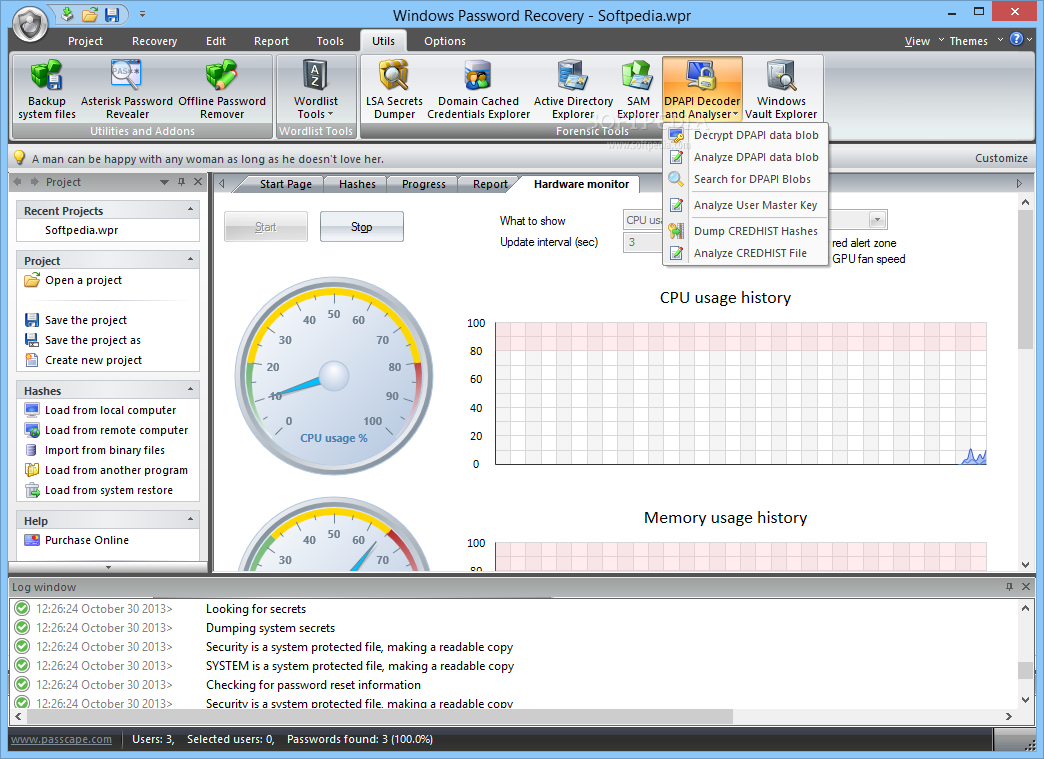The image size is (1044, 759).
Task: Click Load from local computer icon
Action: tap(31, 410)
